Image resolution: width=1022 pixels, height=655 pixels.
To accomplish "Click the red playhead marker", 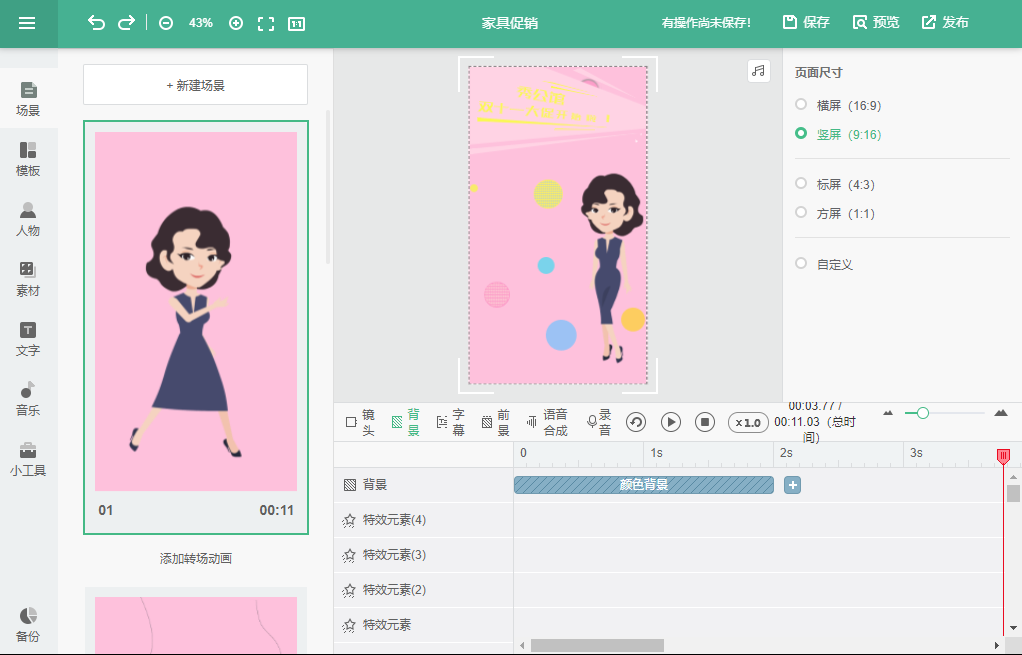I will [1004, 456].
